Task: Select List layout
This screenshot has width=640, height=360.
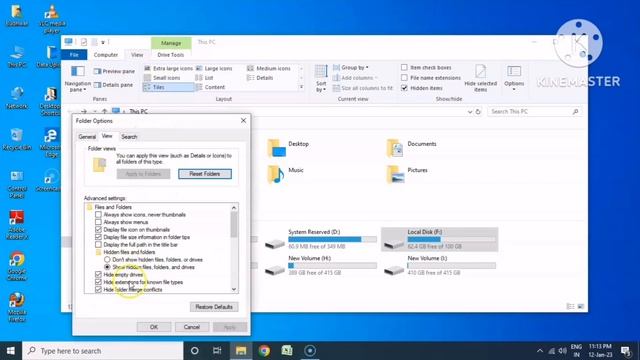Action: (x=204, y=78)
